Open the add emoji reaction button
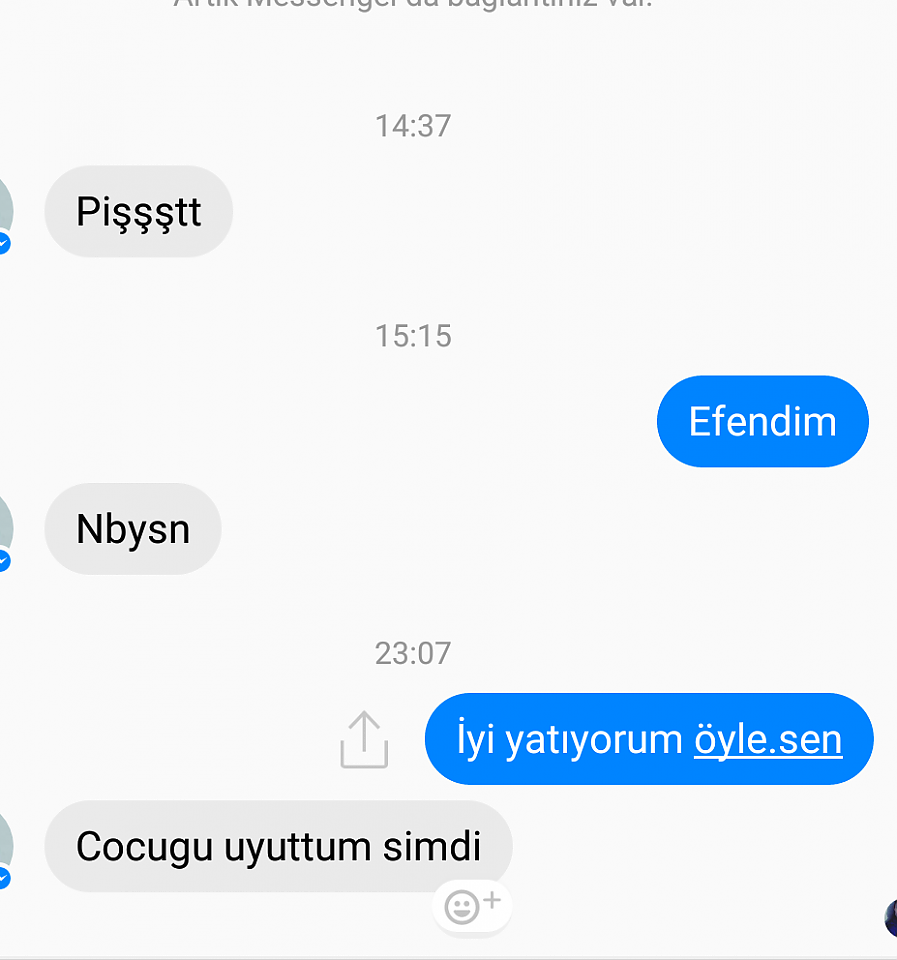 [472, 906]
